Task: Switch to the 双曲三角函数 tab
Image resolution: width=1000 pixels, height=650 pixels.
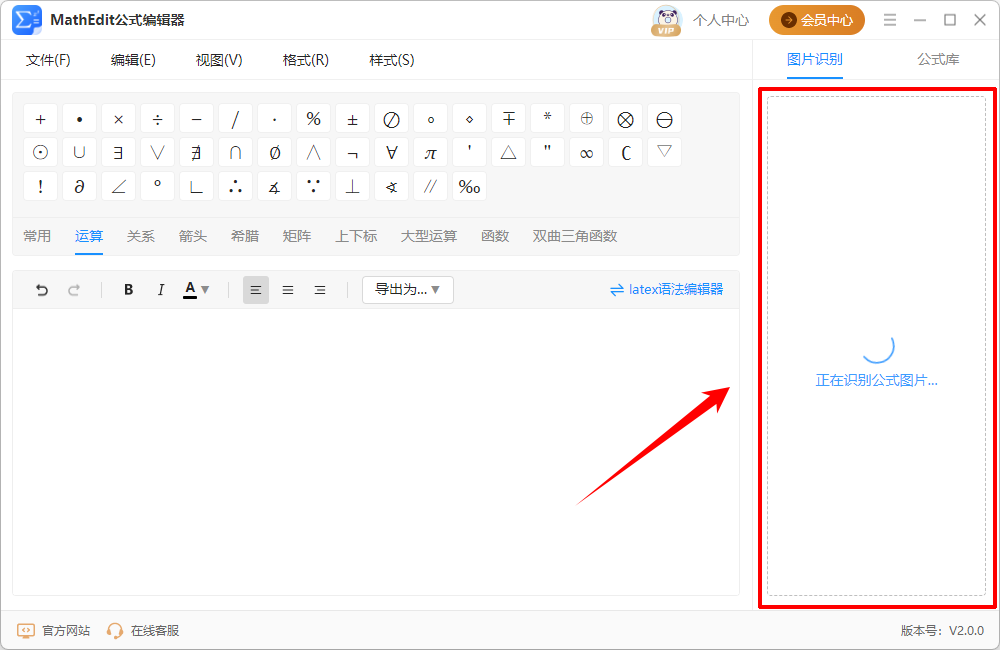Action: tap(575, 236)
